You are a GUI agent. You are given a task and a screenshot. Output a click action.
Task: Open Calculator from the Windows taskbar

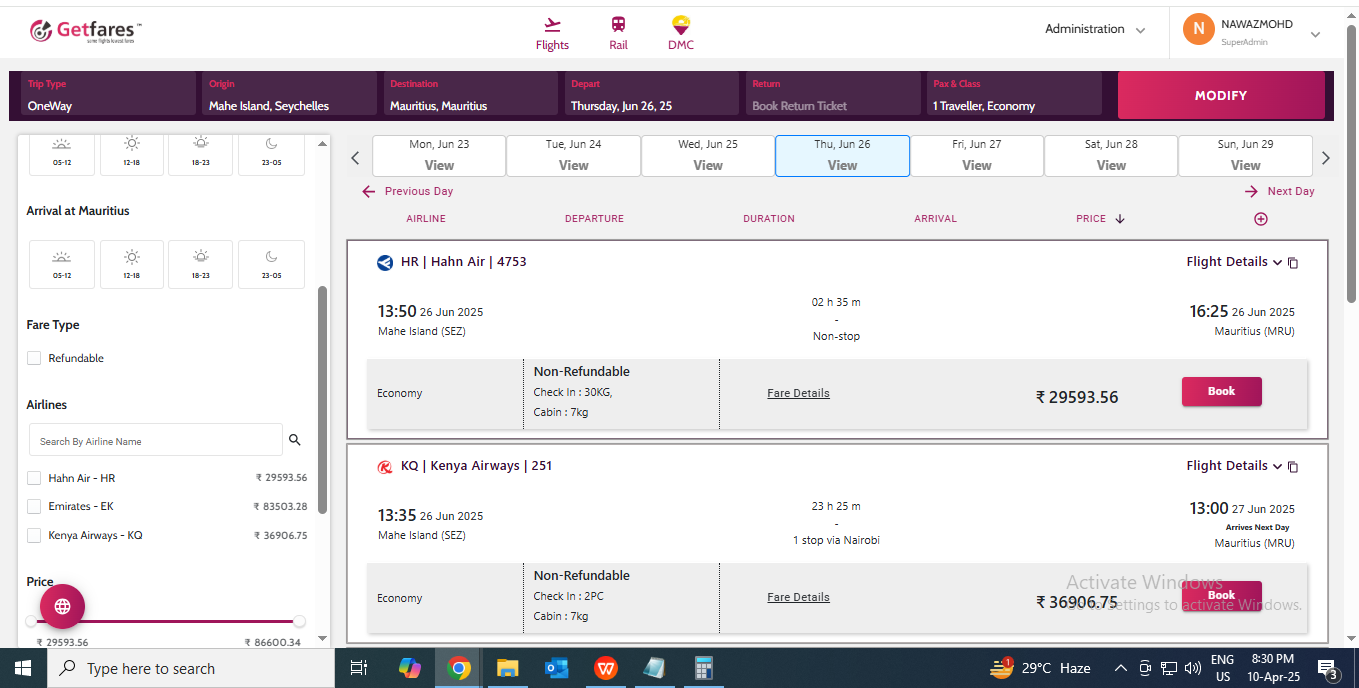tap(703, 668)
